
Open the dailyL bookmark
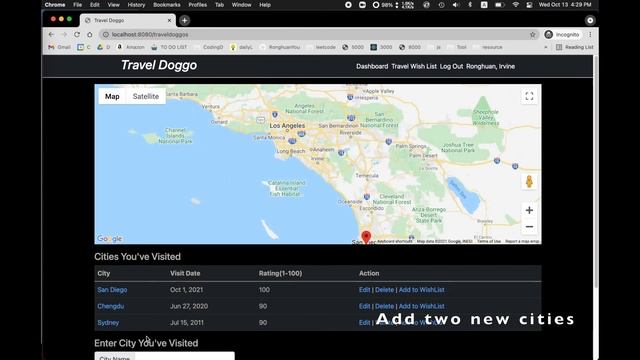click(242, 47)
